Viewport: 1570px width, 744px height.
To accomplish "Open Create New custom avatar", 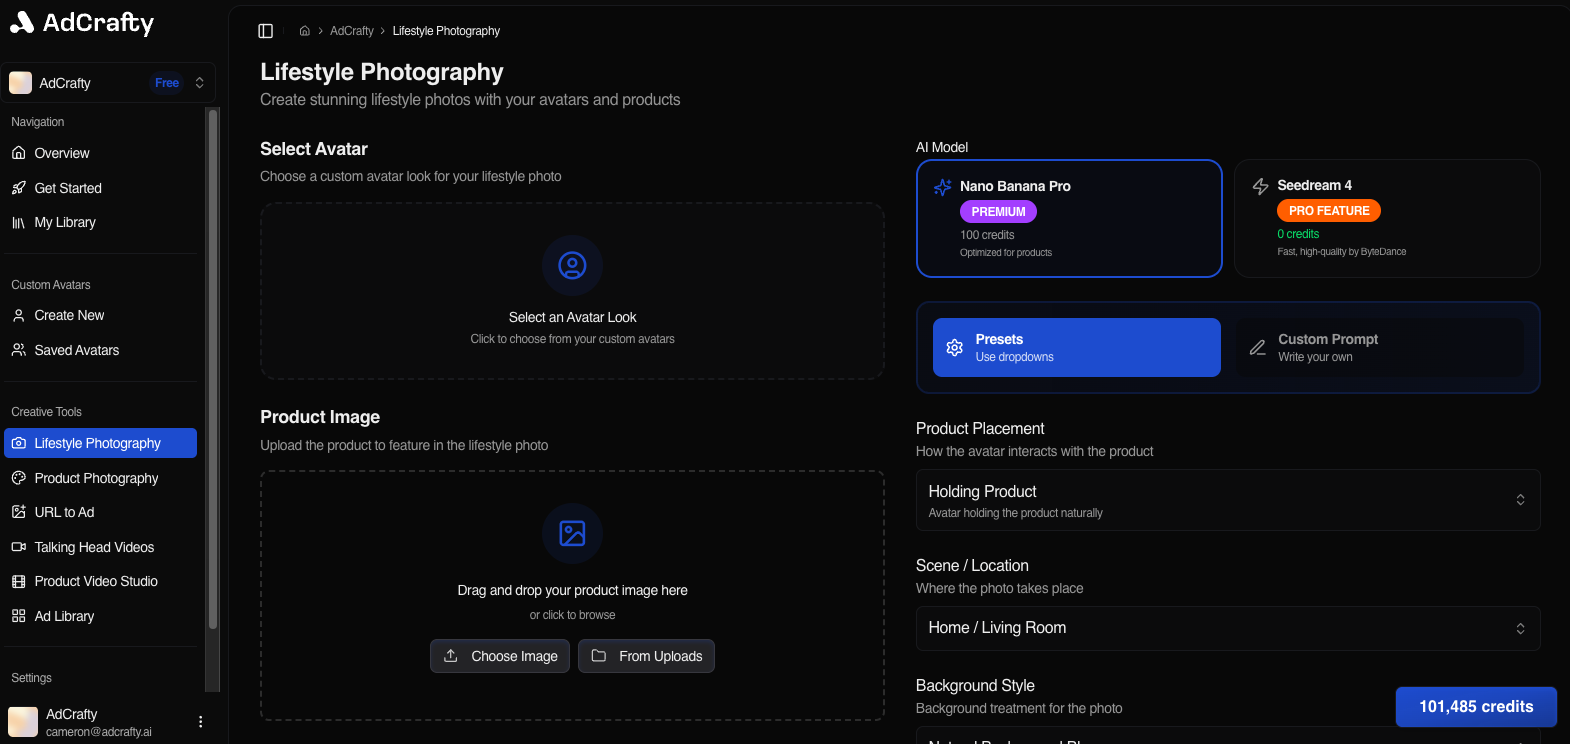I will pos(100,315).
